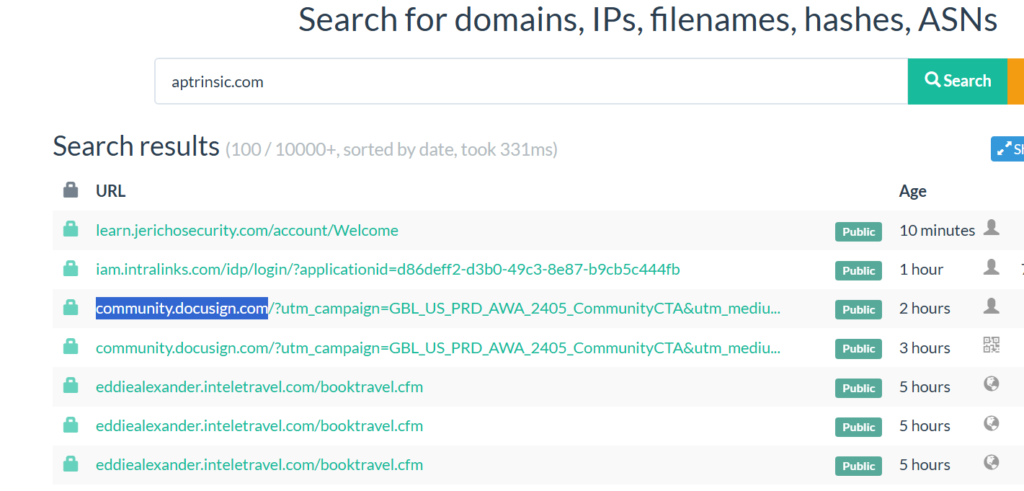This screenshot has width=1024, height=491.
Task: Click the globe icon in the topmost eddiealexander row
Action: tap(991, 385)
